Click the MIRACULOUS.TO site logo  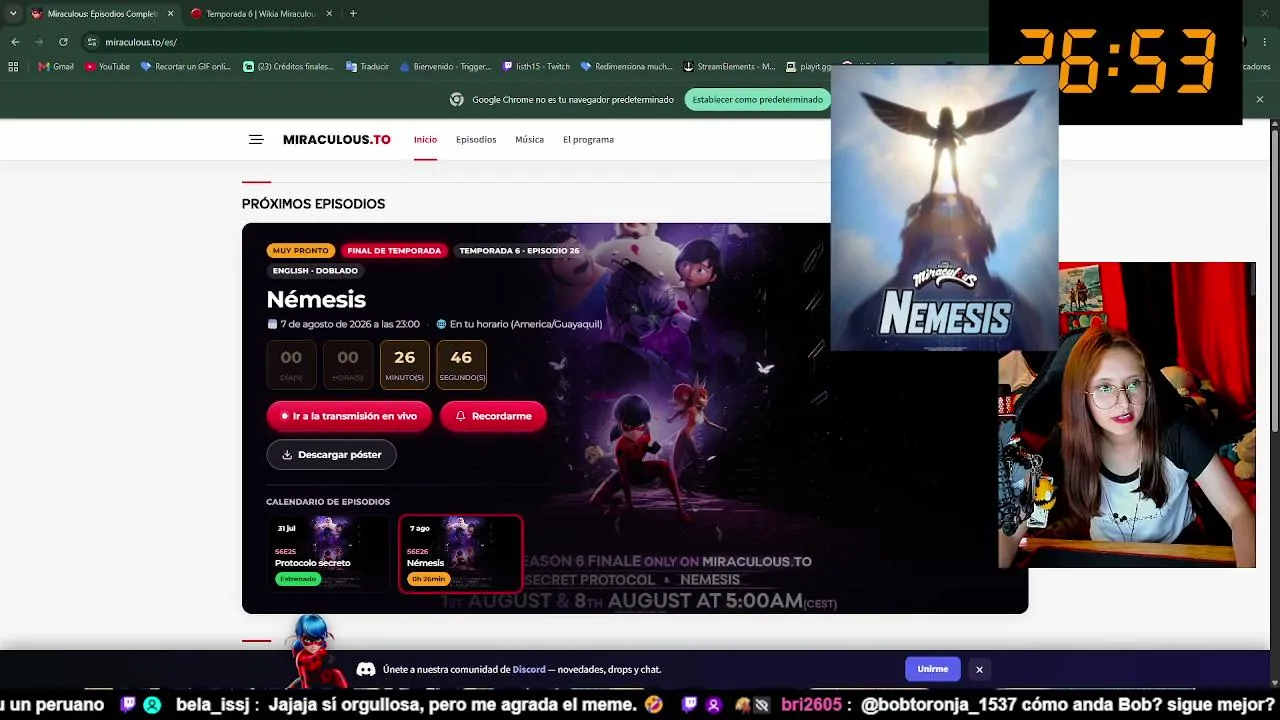(x=337, y=140)
